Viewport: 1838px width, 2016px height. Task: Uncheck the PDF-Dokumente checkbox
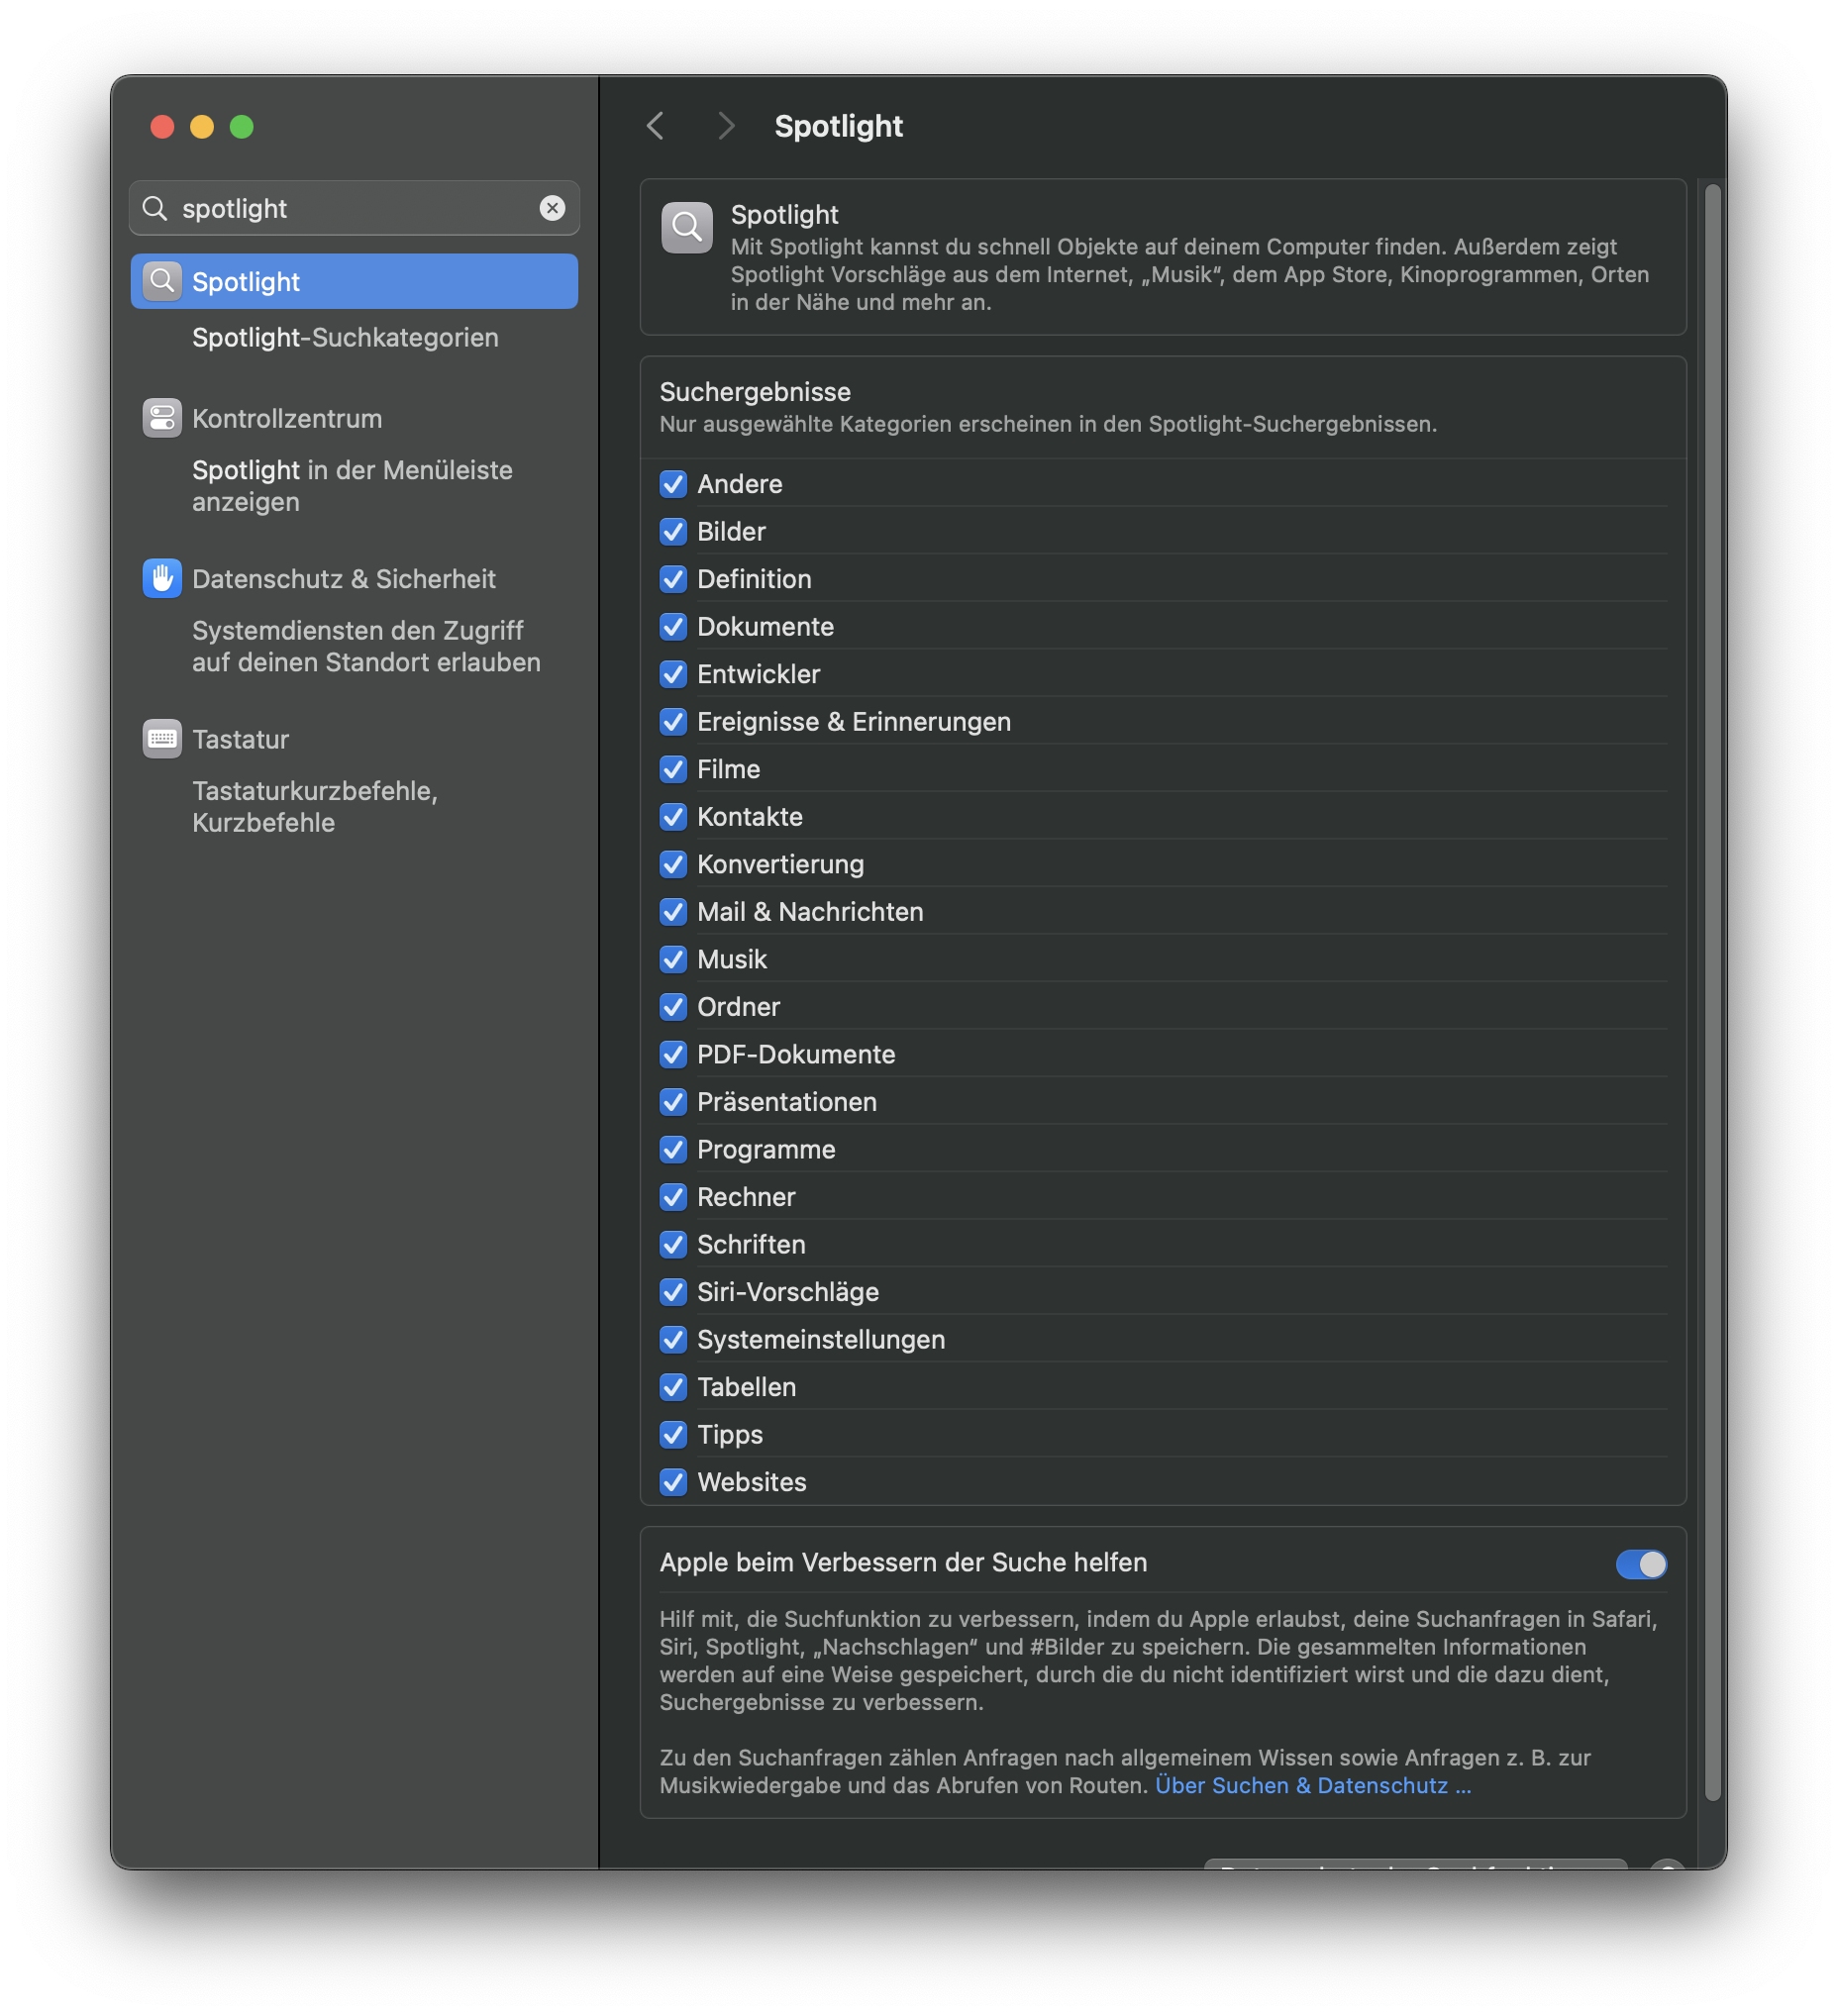pyautogui.click(x=674, y=1054)
